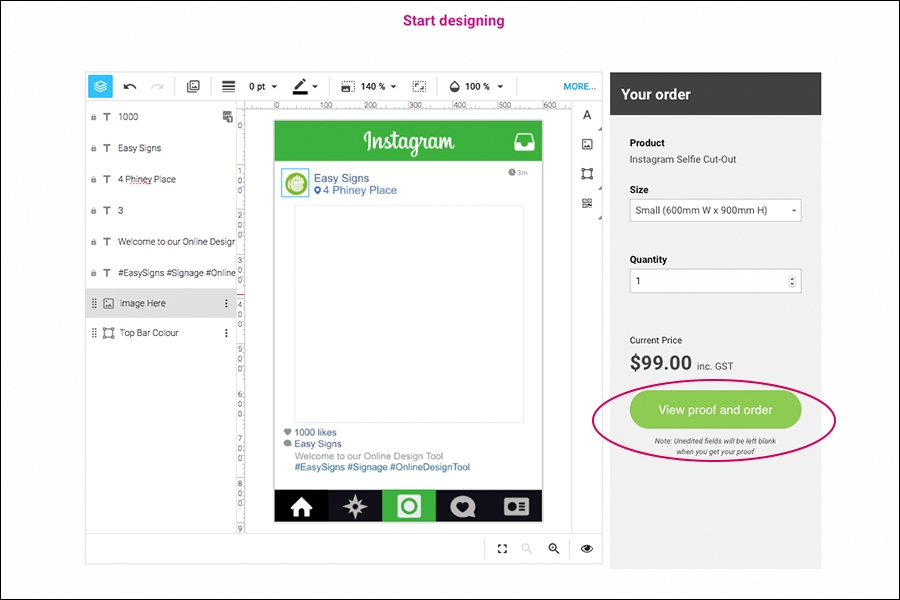Select the Add Shape tool
This screenshot has width=900, height=600.
(x=587, y=174)
